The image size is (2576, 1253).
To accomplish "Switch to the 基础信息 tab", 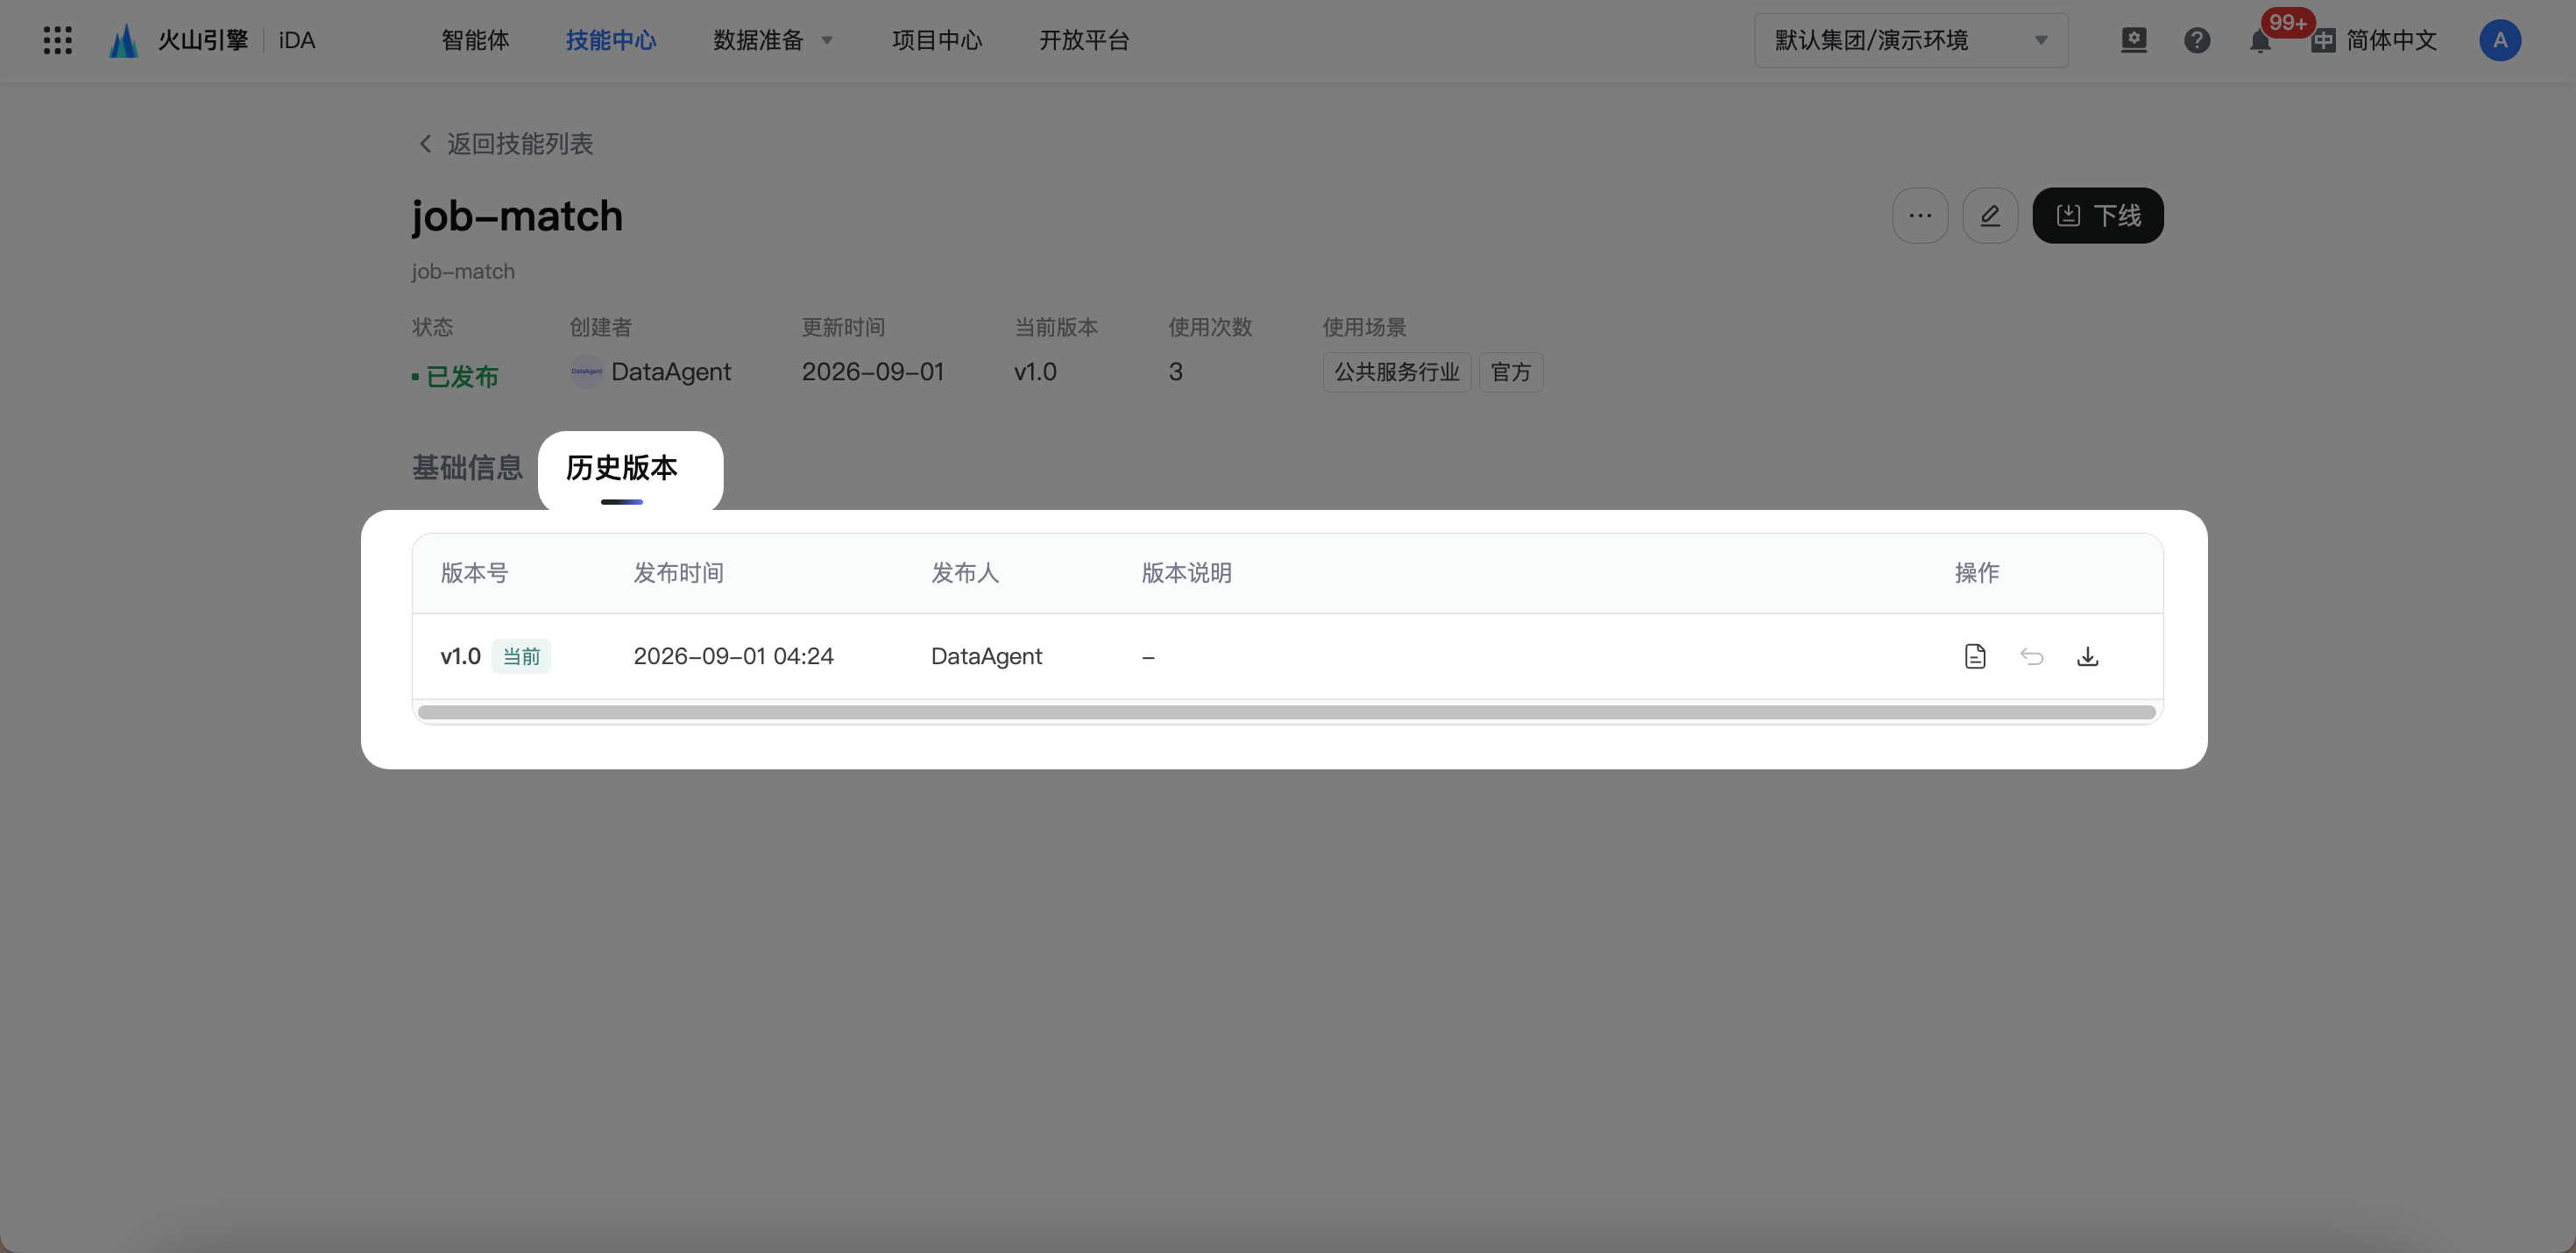I will click(468, 467).
